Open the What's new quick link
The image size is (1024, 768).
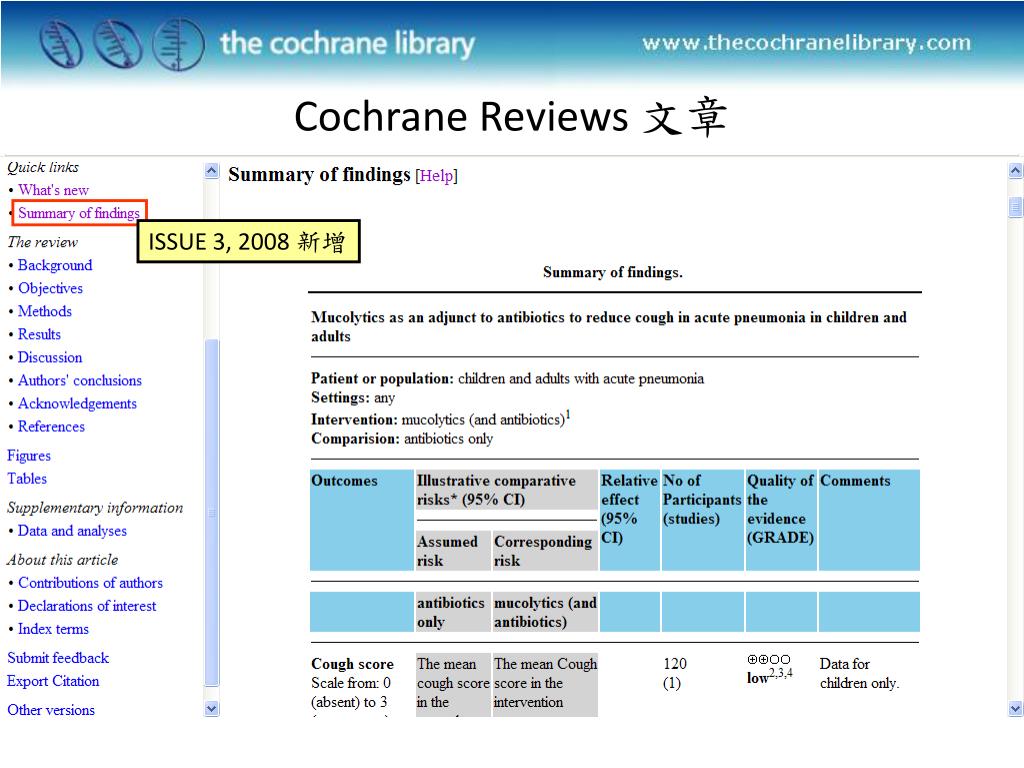pos(53,190)
